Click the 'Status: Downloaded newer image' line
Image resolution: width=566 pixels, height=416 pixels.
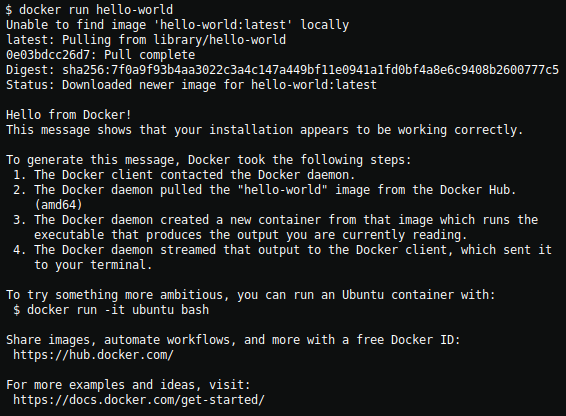pyautogui.click(x=191, y=85)
